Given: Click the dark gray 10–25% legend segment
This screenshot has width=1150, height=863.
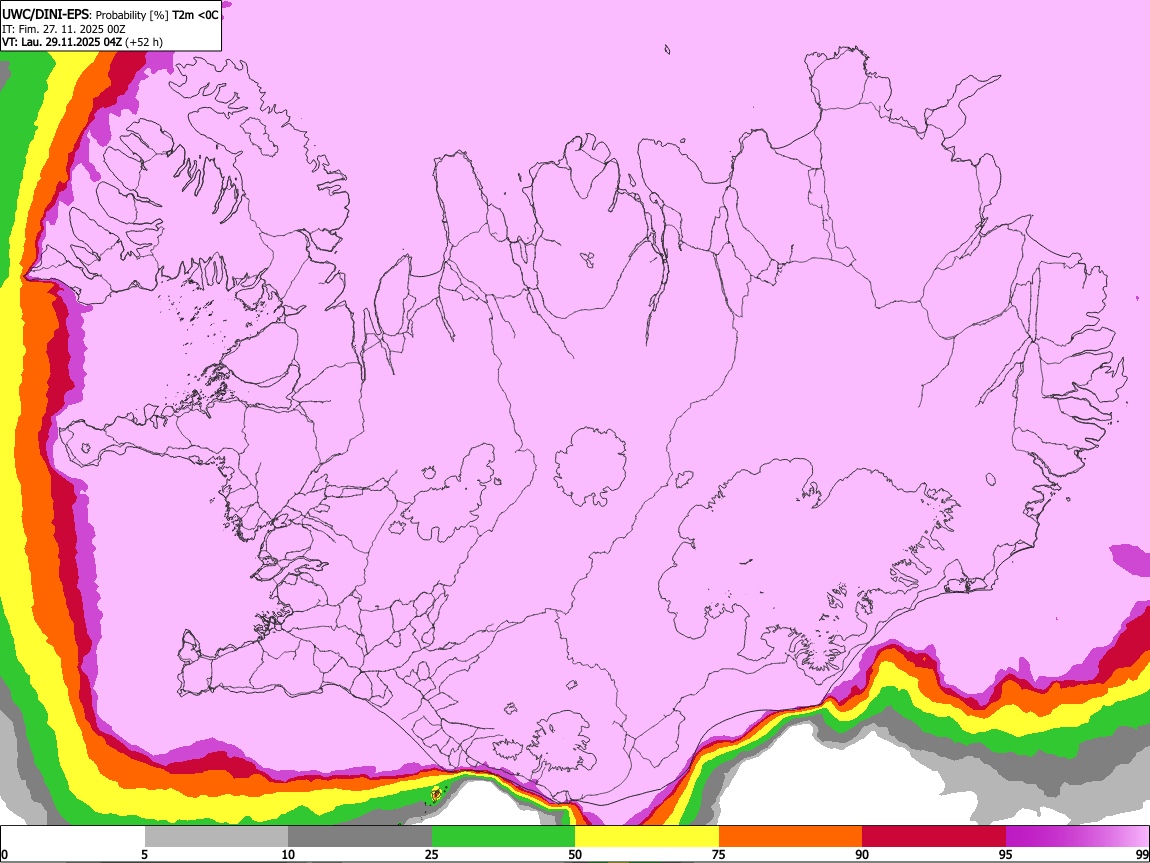Looking at the screenshot, I should point(360,836).
